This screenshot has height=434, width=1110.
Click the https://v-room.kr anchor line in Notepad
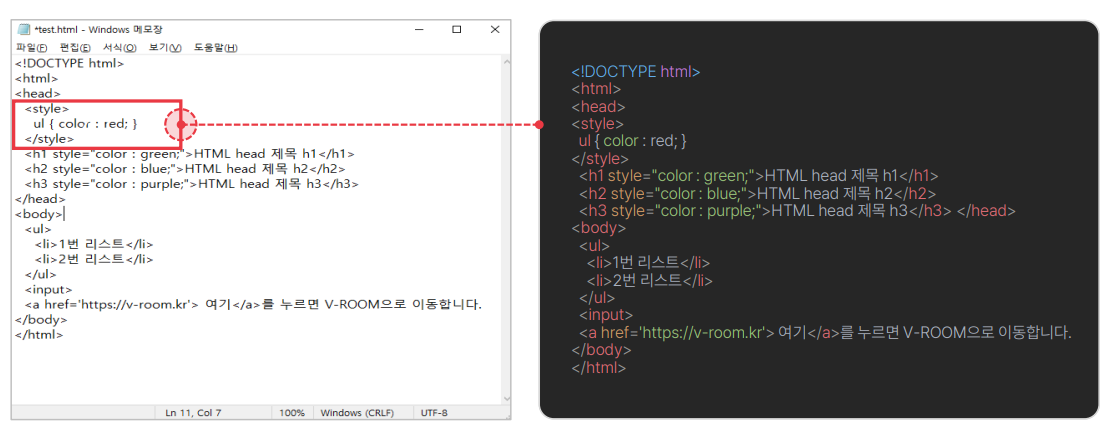pos(253,304)
